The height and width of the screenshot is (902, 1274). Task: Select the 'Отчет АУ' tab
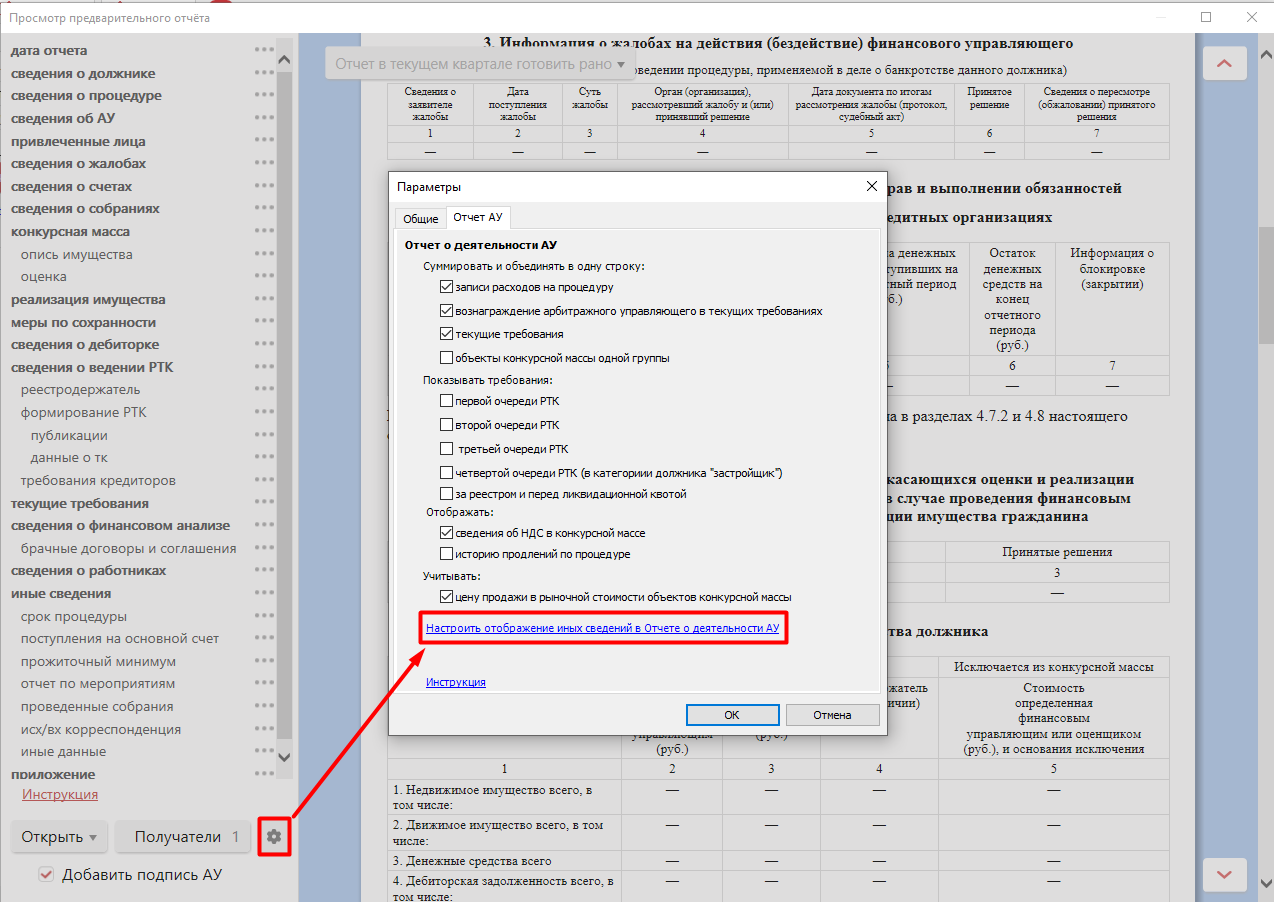click(x=478, y=217)
